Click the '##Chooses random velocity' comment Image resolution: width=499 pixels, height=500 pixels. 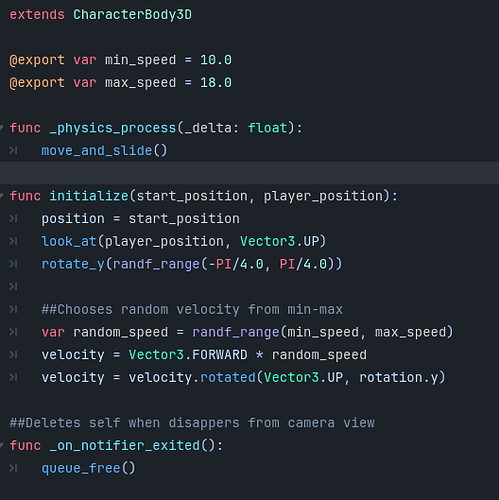pos(192,309)
